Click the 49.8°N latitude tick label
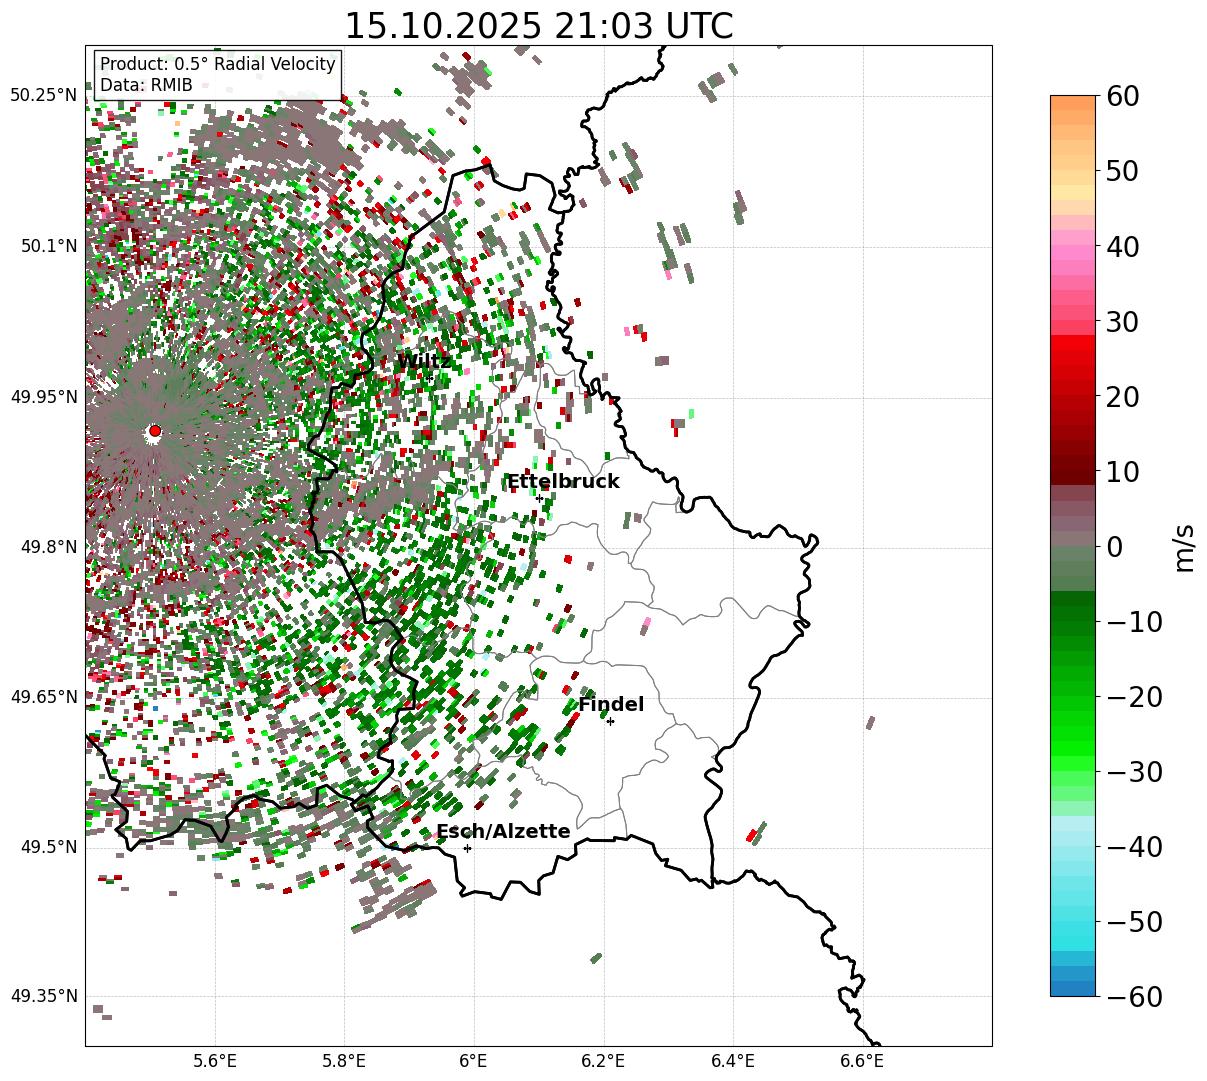This screenshot has width=1207, height=1081. 48,547
